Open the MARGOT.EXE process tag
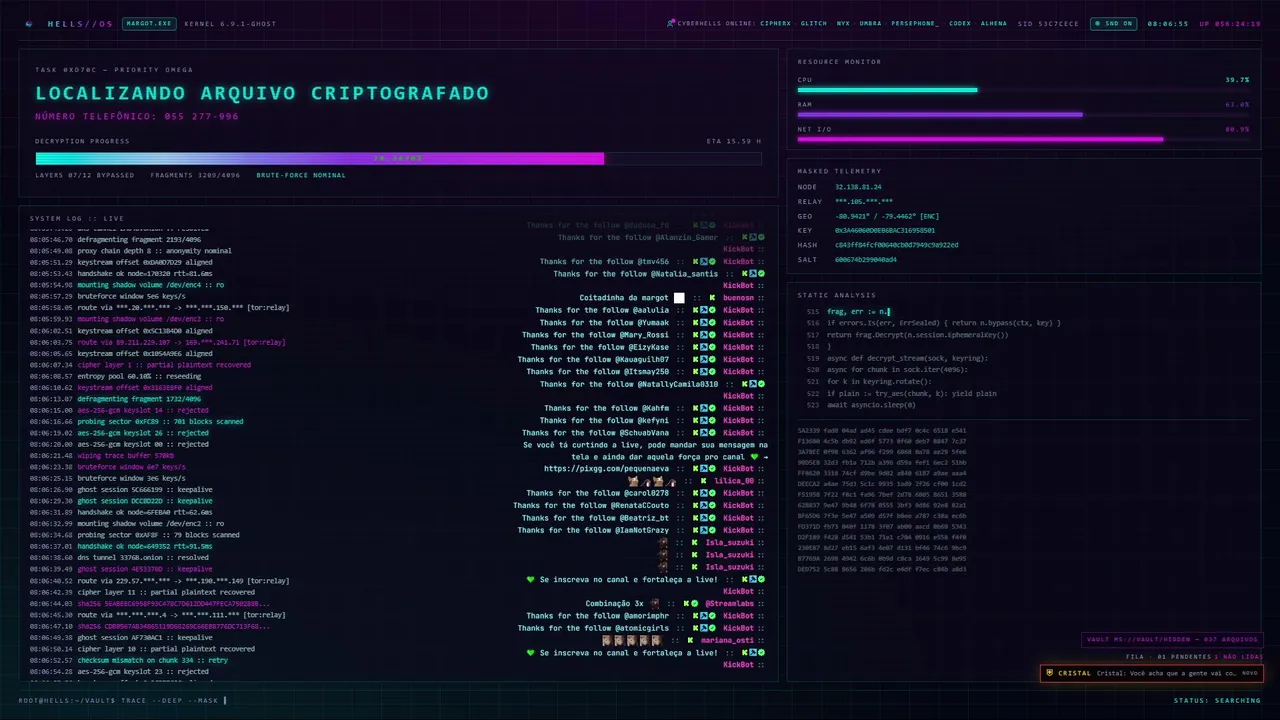Viewport: 1280px width, 720px height. click(149, 23)
